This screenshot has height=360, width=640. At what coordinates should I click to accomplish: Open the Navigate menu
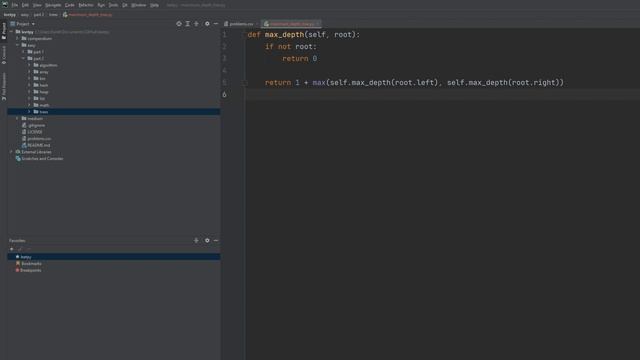[53, 5]
